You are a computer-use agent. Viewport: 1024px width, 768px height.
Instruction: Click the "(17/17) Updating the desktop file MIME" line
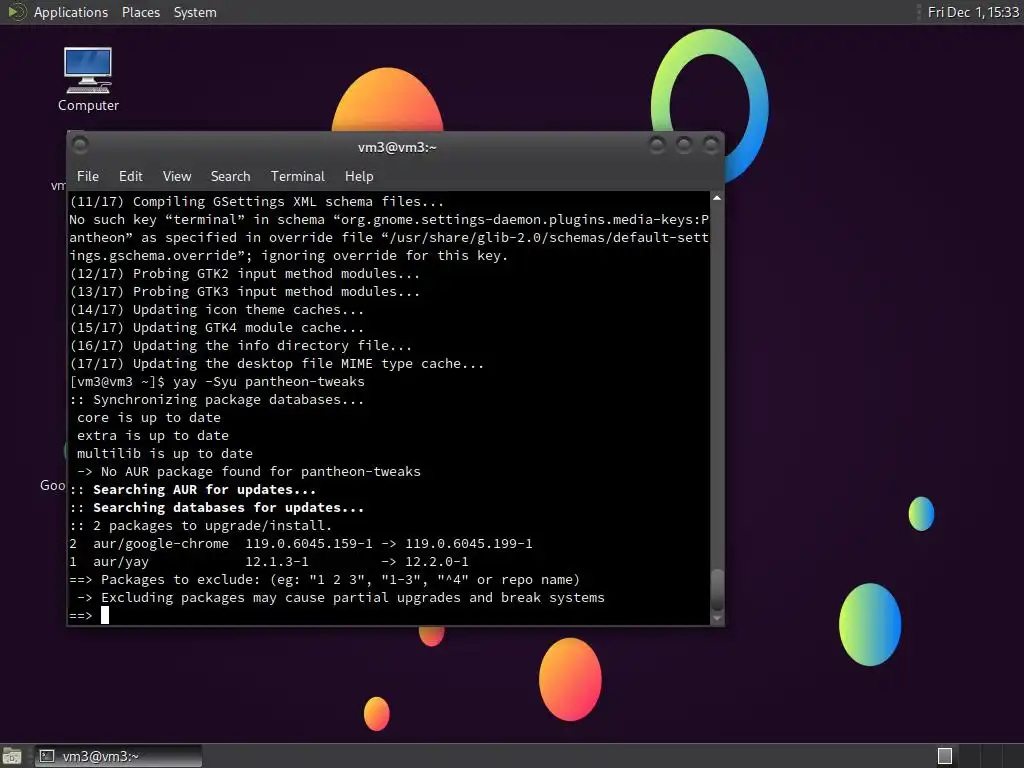point(277,364)
